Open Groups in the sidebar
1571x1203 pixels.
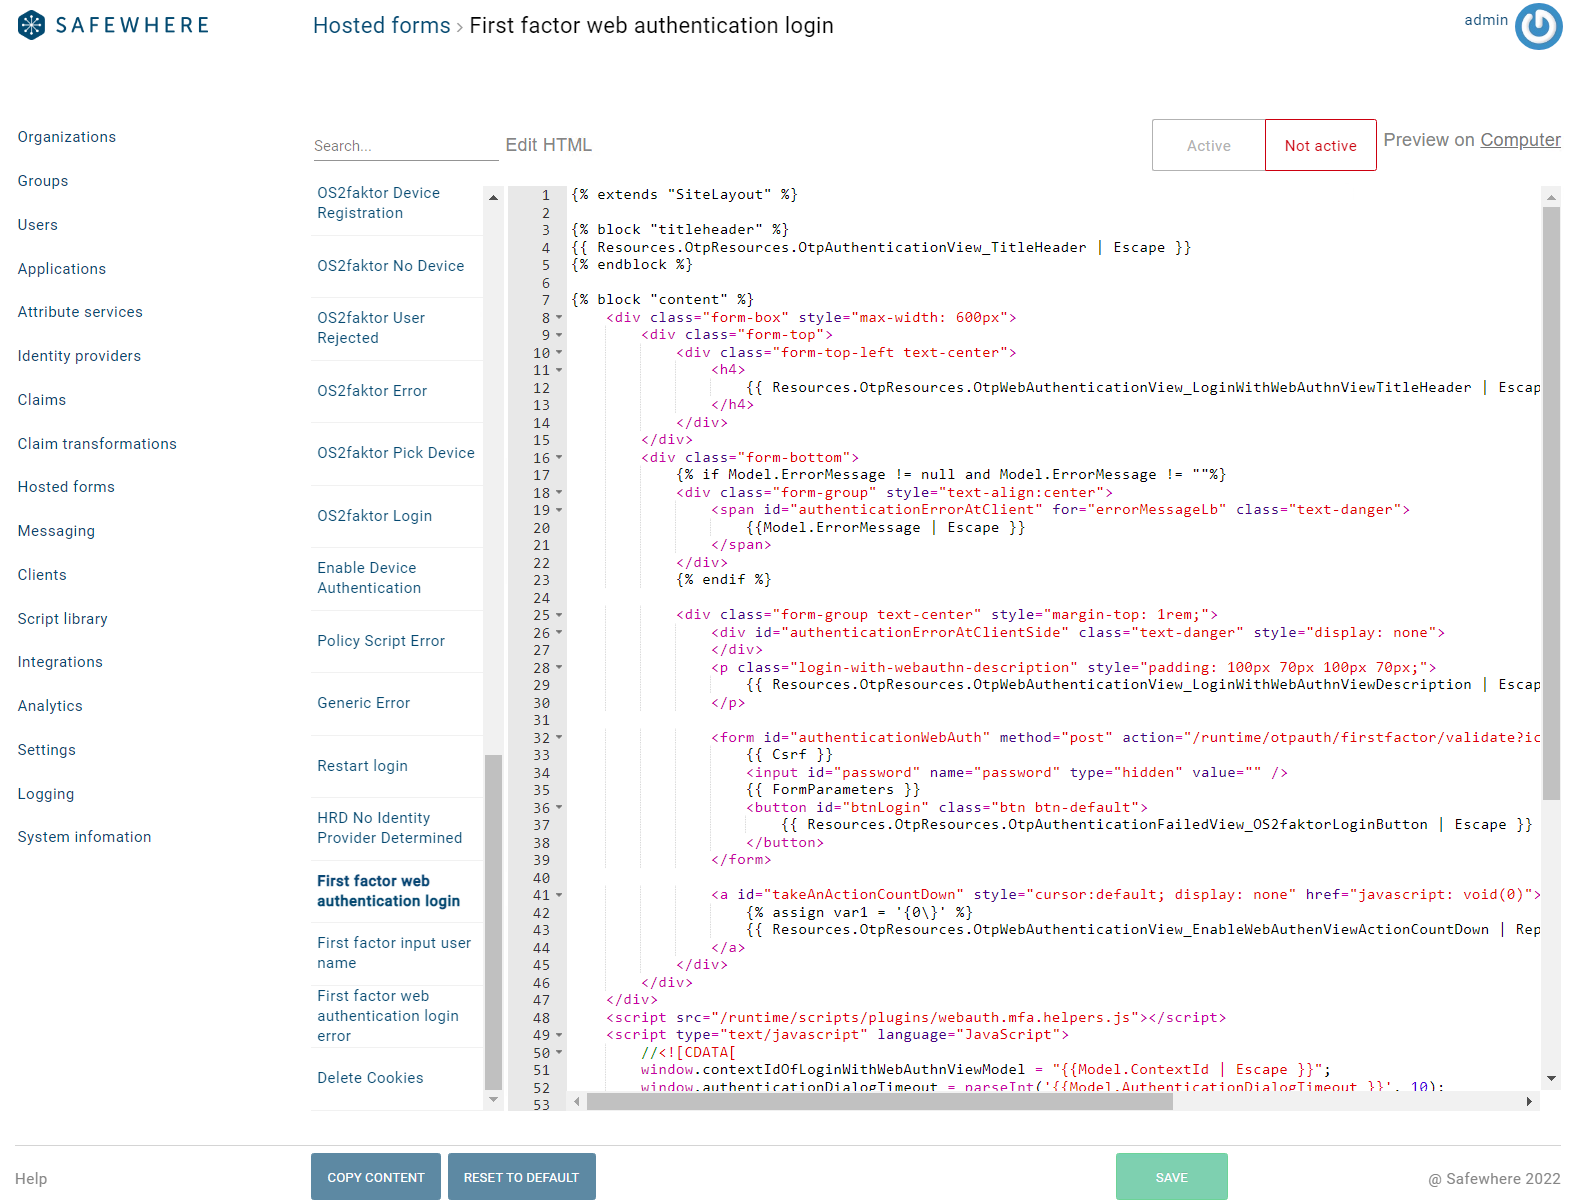pos(43,181)
